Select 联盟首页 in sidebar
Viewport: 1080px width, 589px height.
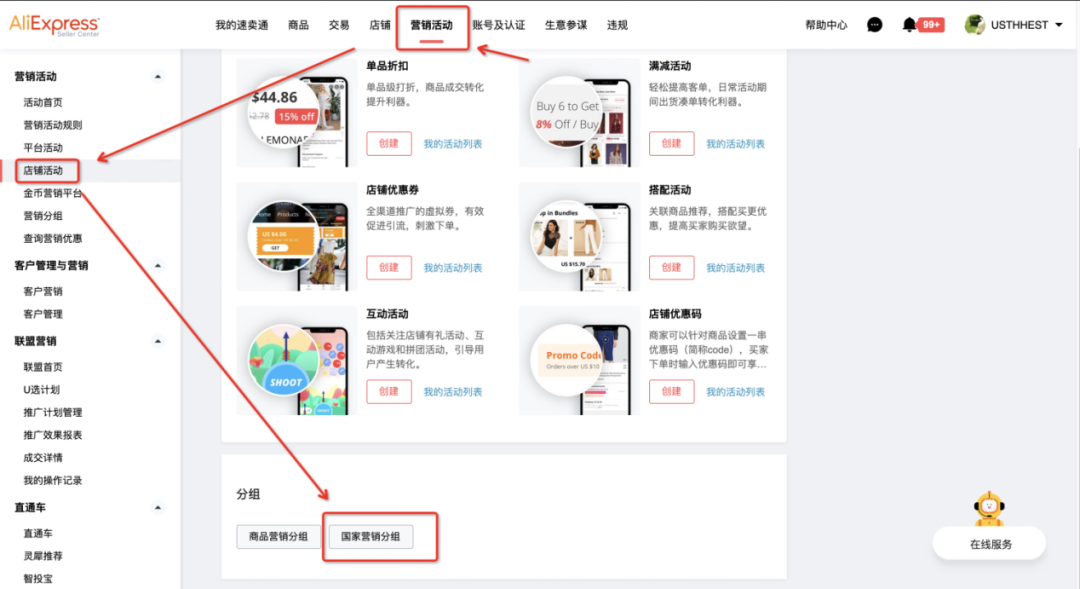[43, 367]
